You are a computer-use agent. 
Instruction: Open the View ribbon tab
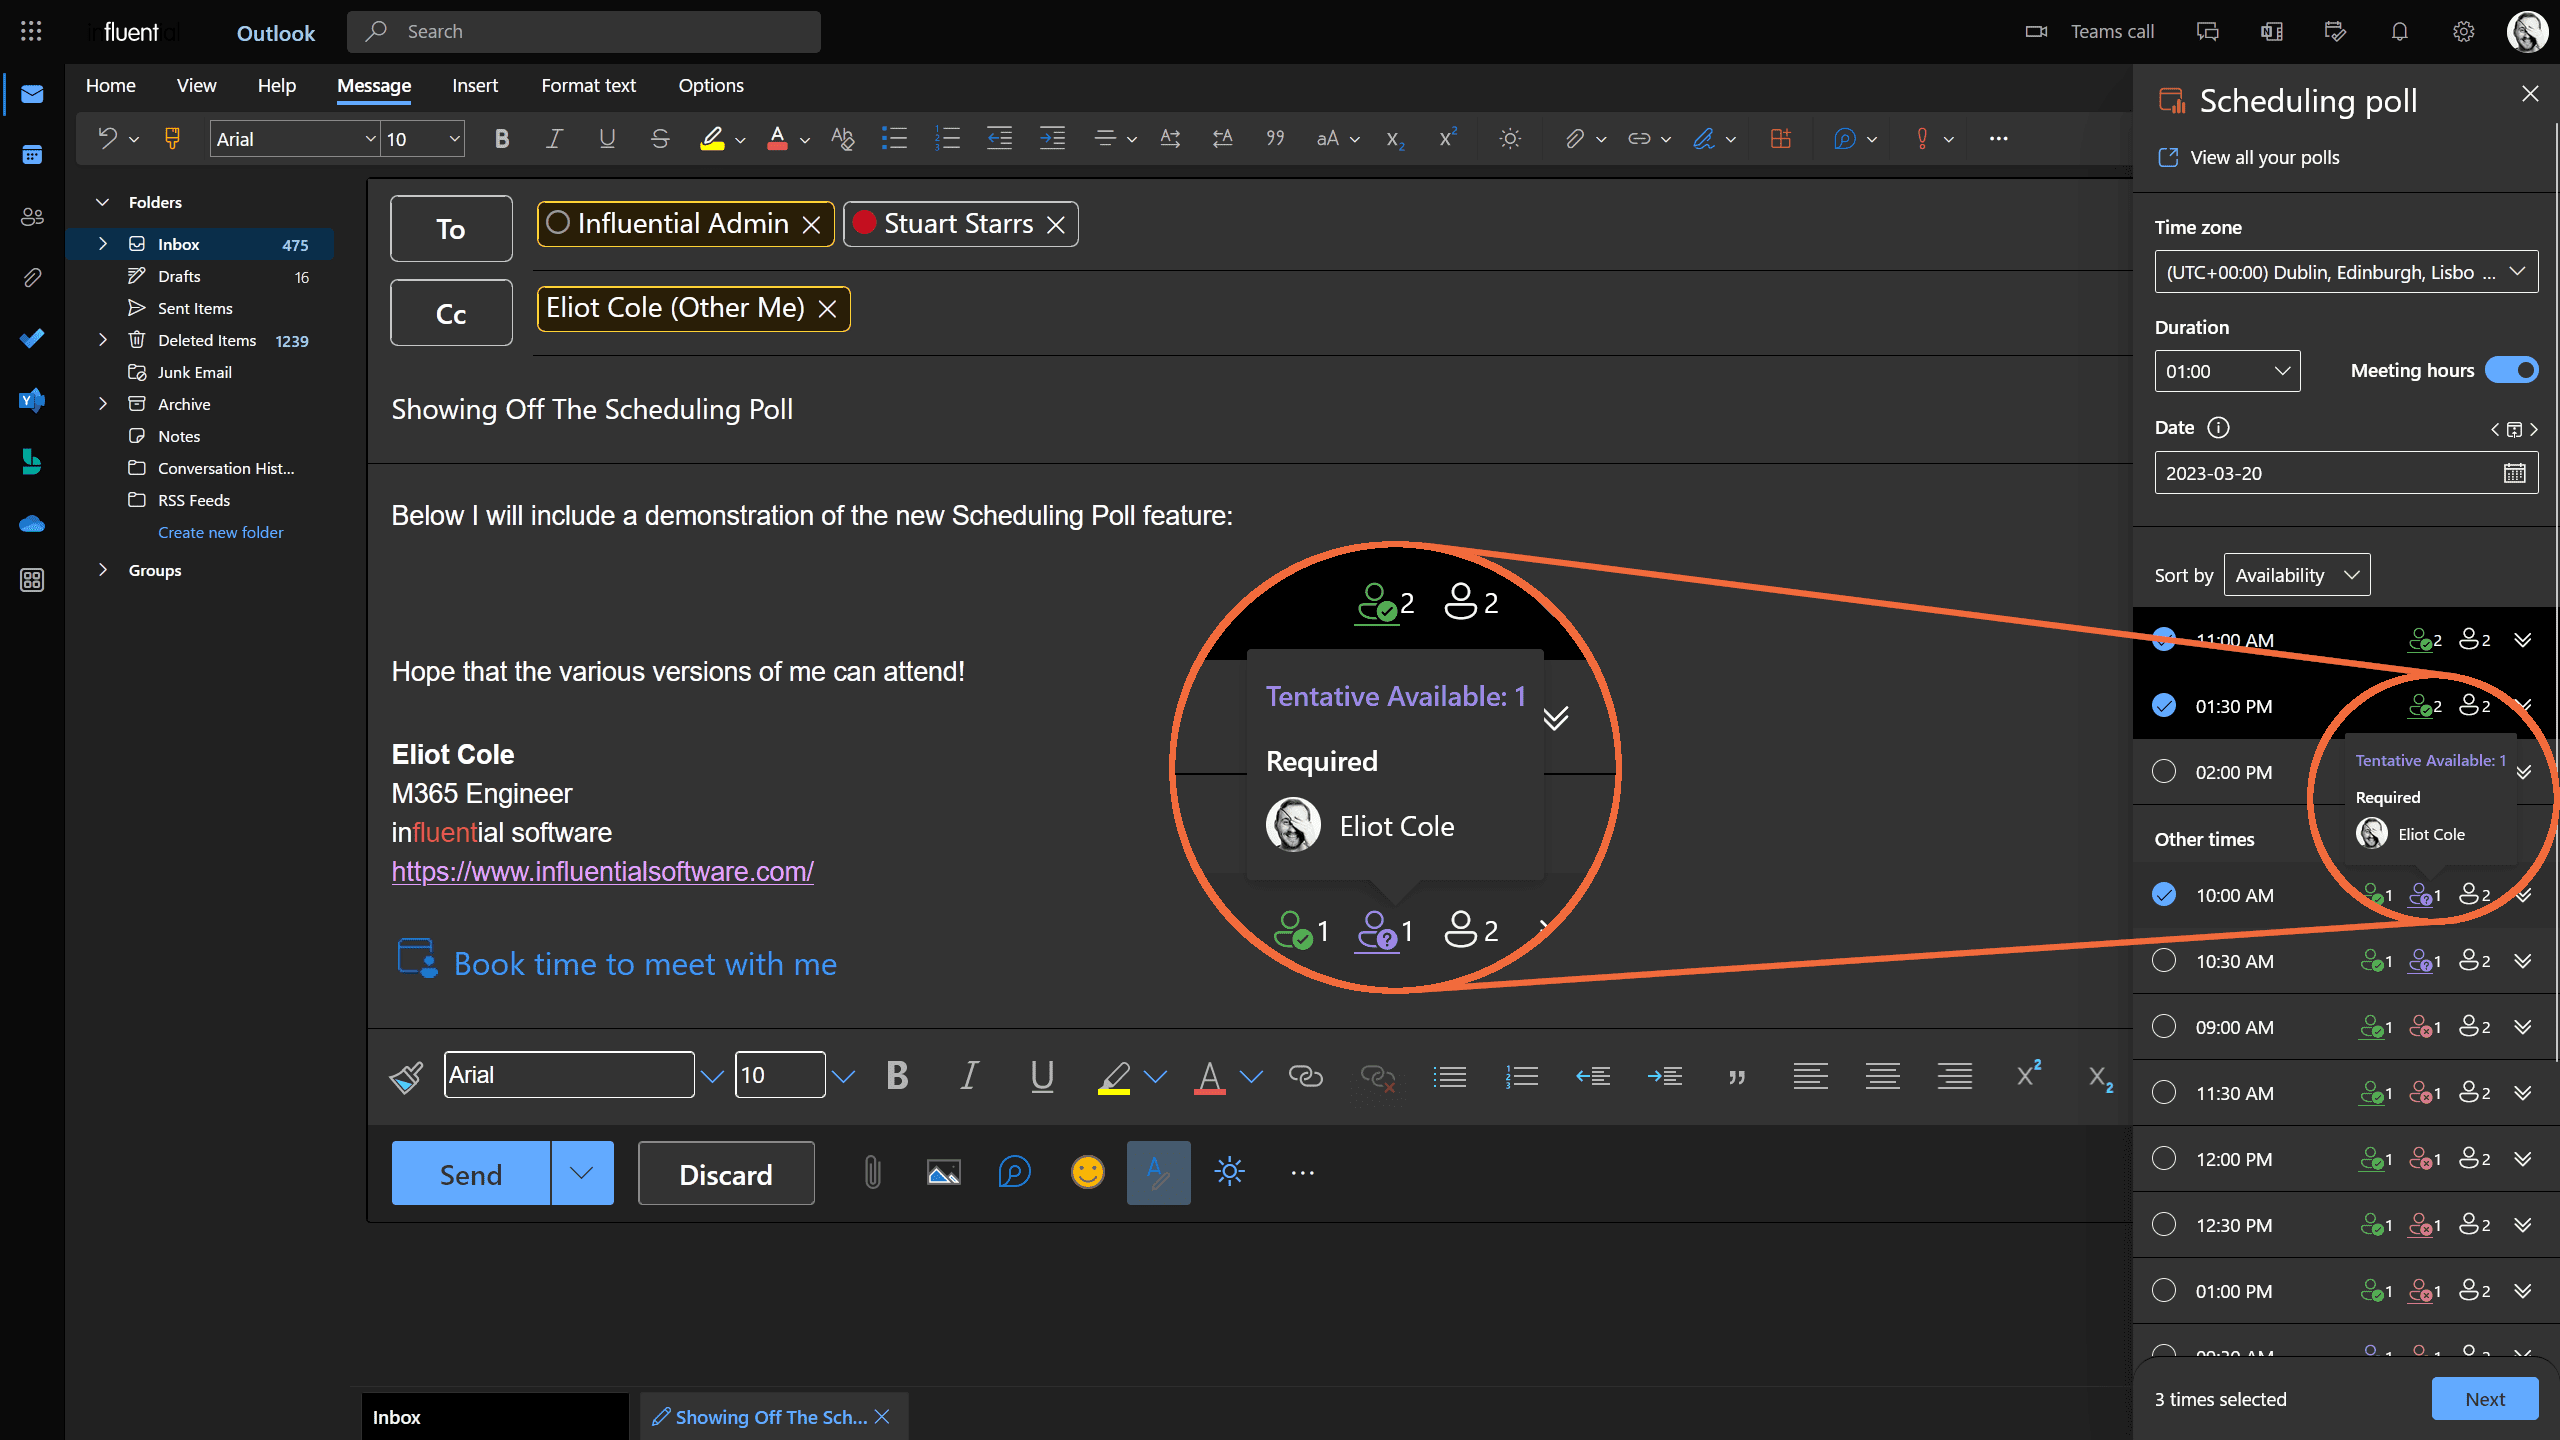(x=196, y=85)
